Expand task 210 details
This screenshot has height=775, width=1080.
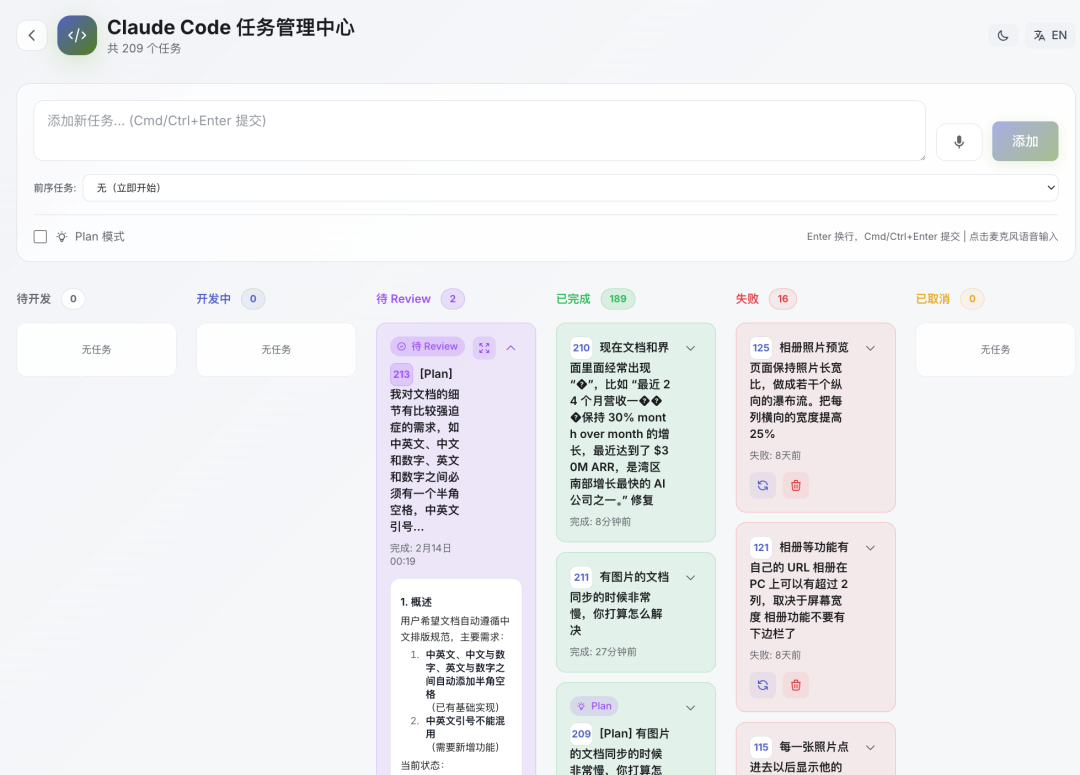[690, 348]
